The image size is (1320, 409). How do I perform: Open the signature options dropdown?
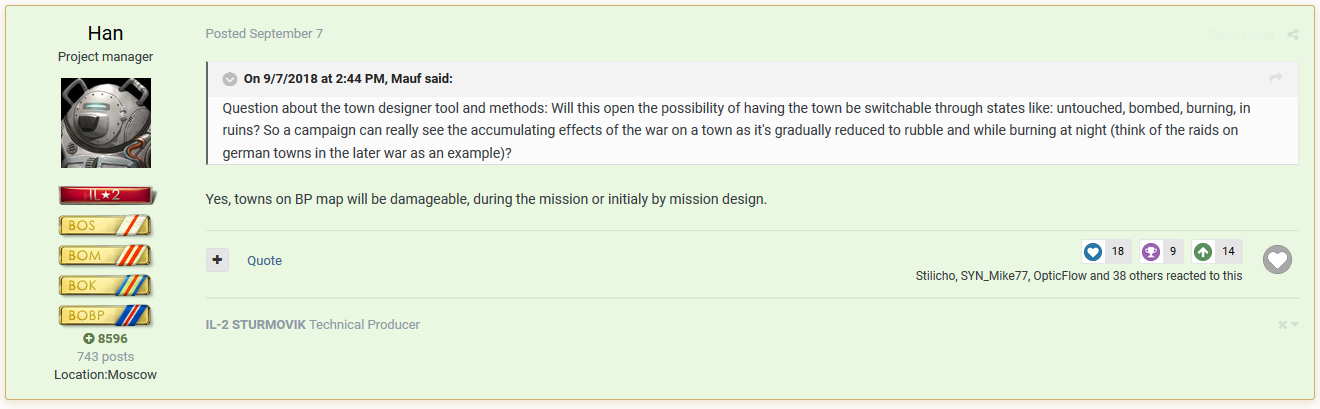click(1288, 325)
